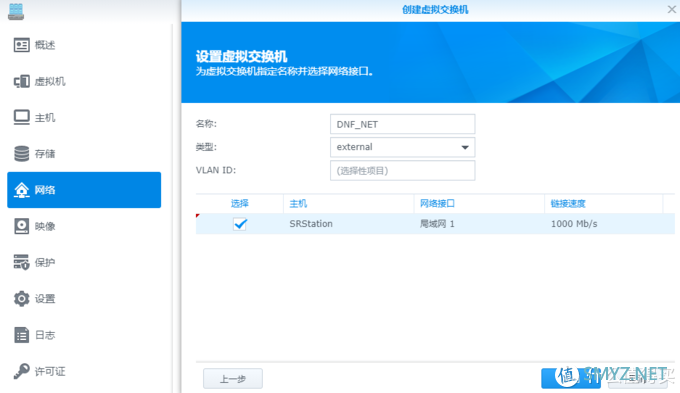The image size is (680, 393).
Task: Click the VLAN ID input field
Action: pos(402,170)
